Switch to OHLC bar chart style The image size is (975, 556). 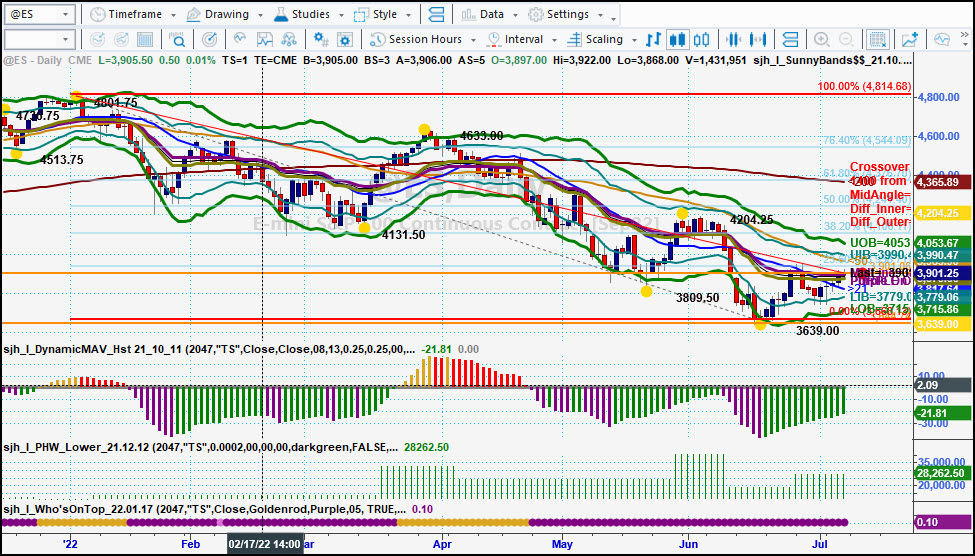653,40
